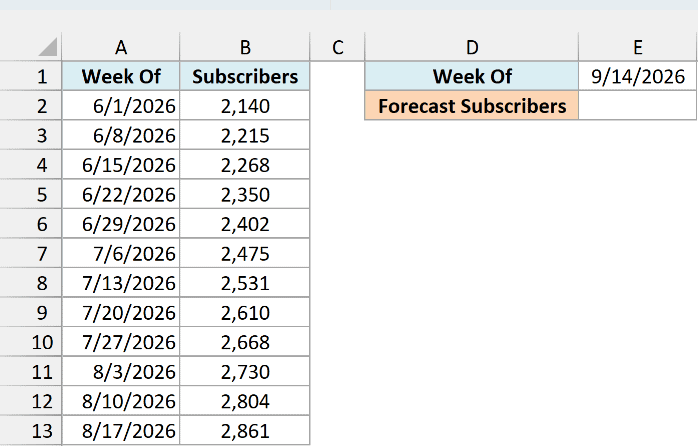Select row 12 header
Image resolution: width=698 pixels, height=446 pixels.
pos(31,401)
